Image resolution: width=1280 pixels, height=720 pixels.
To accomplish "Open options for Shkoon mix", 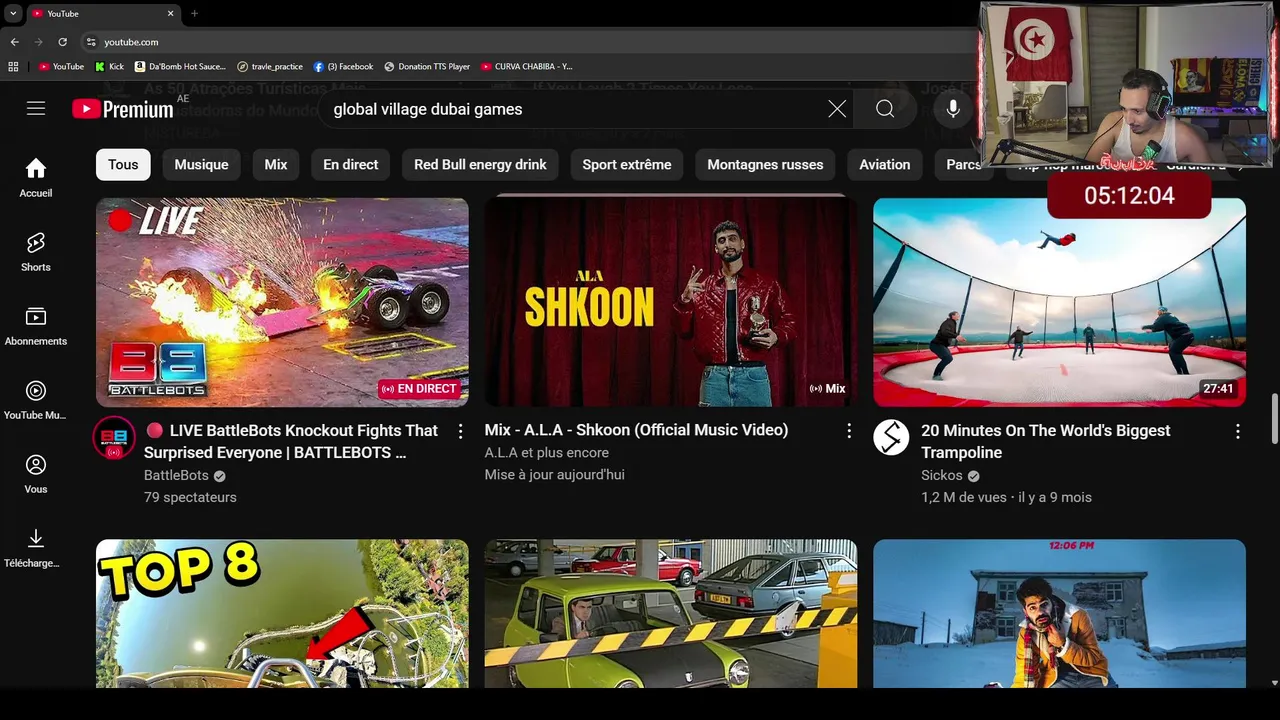I will point(849,430).
